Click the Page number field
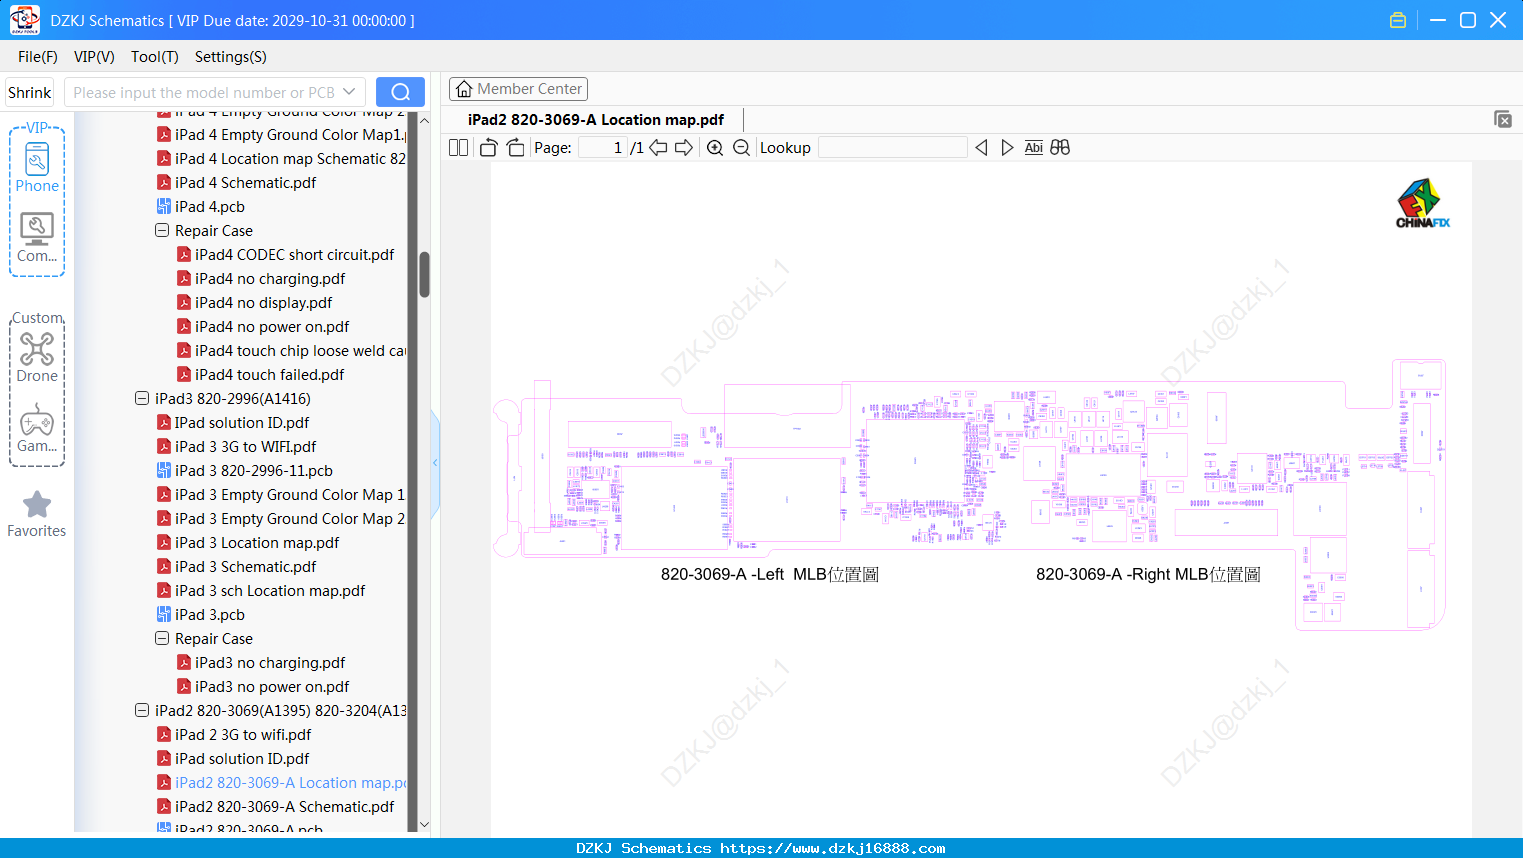Image resolution: width=1523 pixels, height=858 pixels. 603,148
